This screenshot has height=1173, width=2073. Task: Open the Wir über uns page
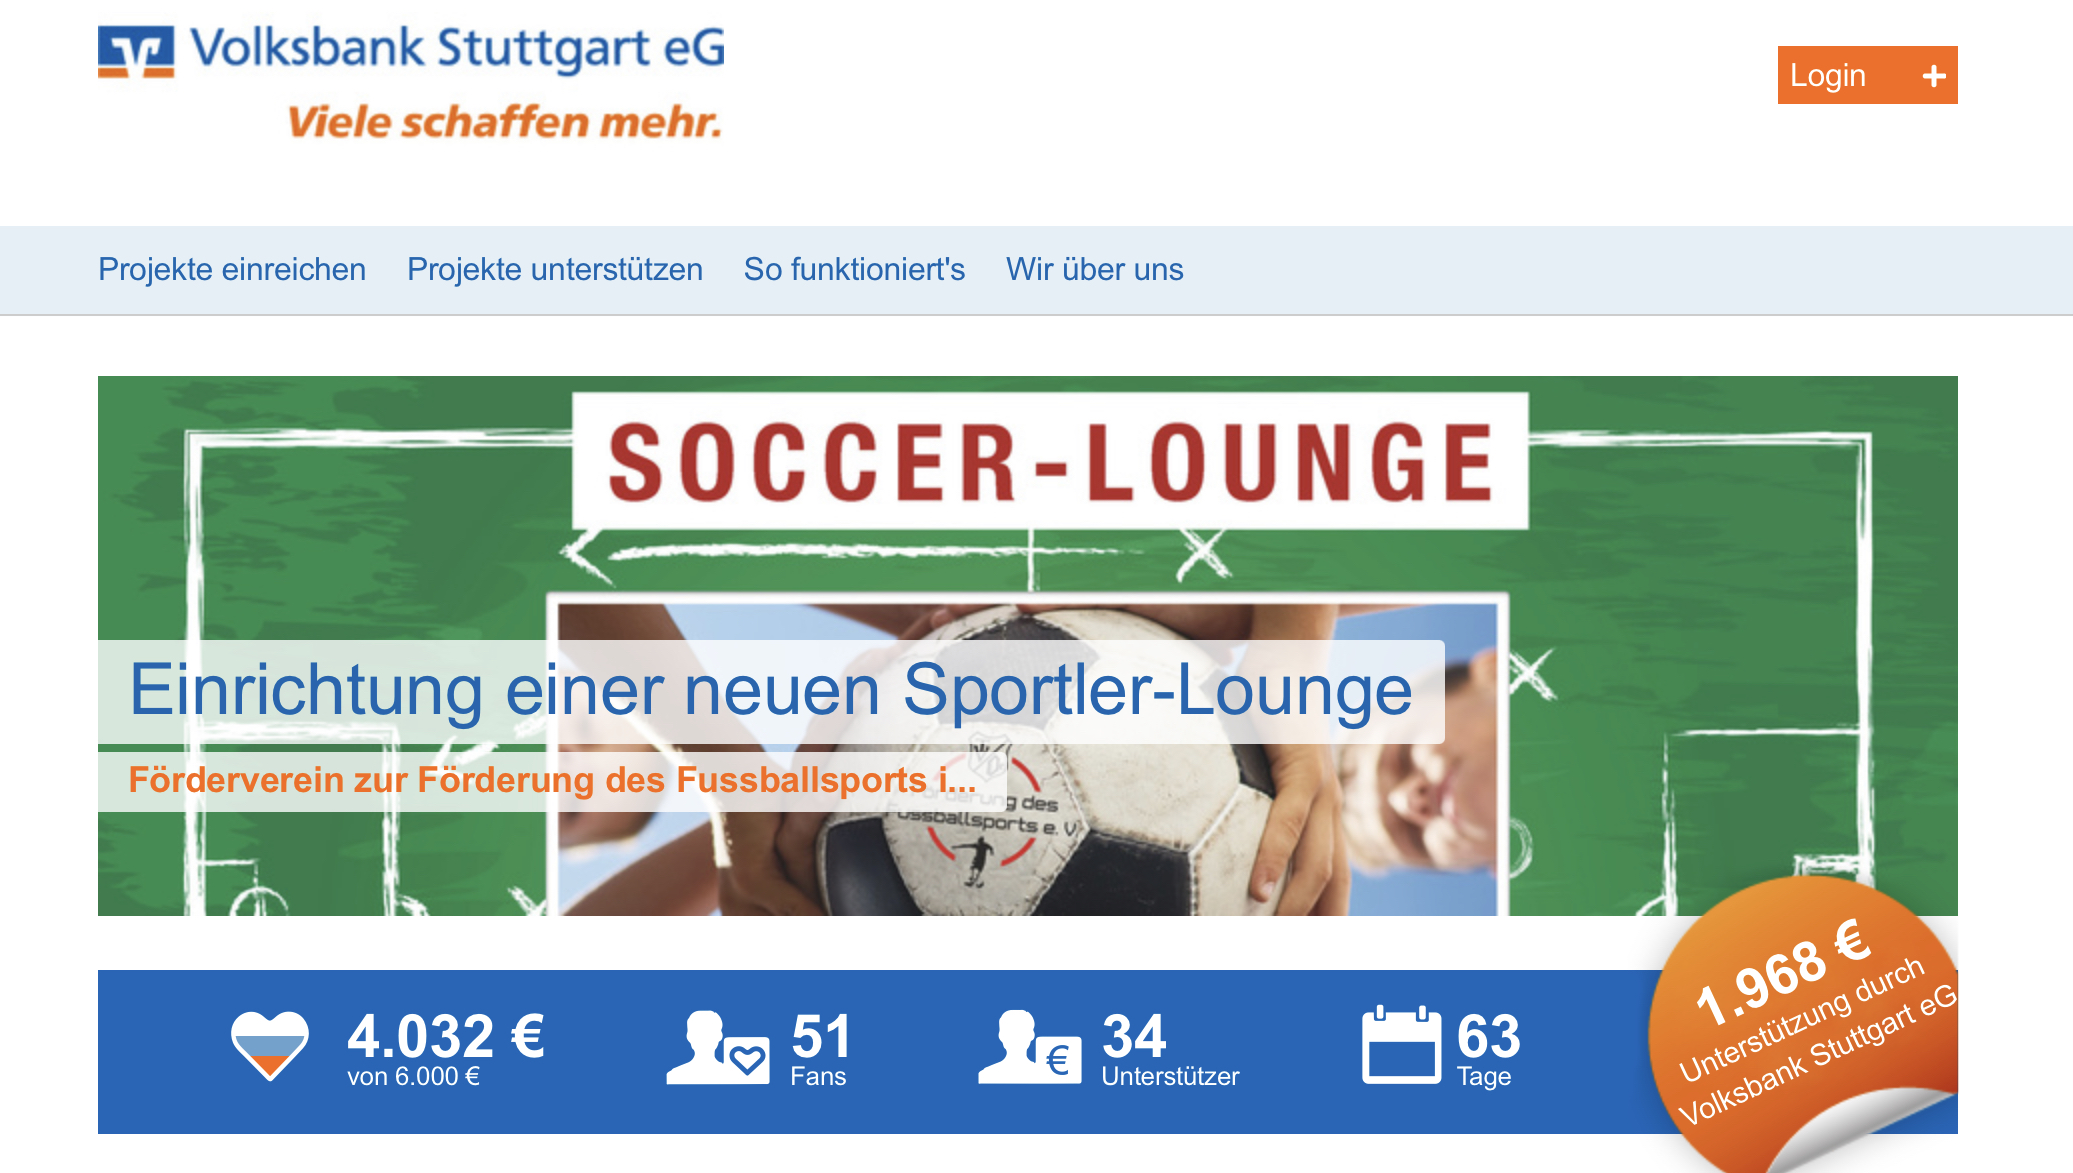pyautogui.click(x=1095, y=270)
